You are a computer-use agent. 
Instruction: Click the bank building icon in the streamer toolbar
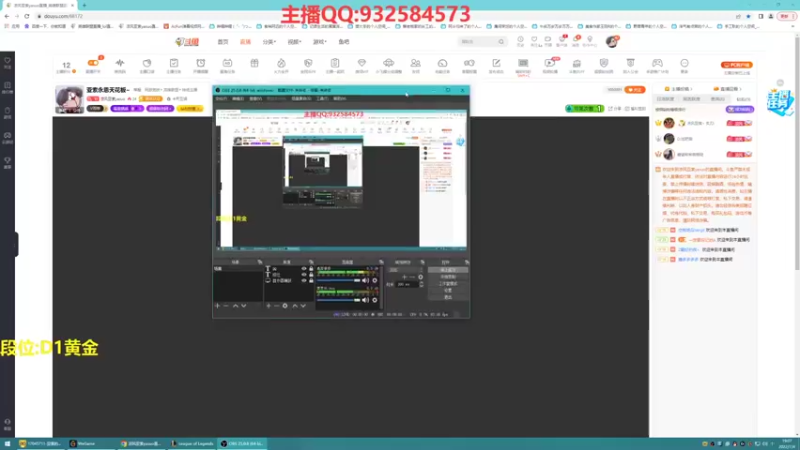click(x=577, y=63)
